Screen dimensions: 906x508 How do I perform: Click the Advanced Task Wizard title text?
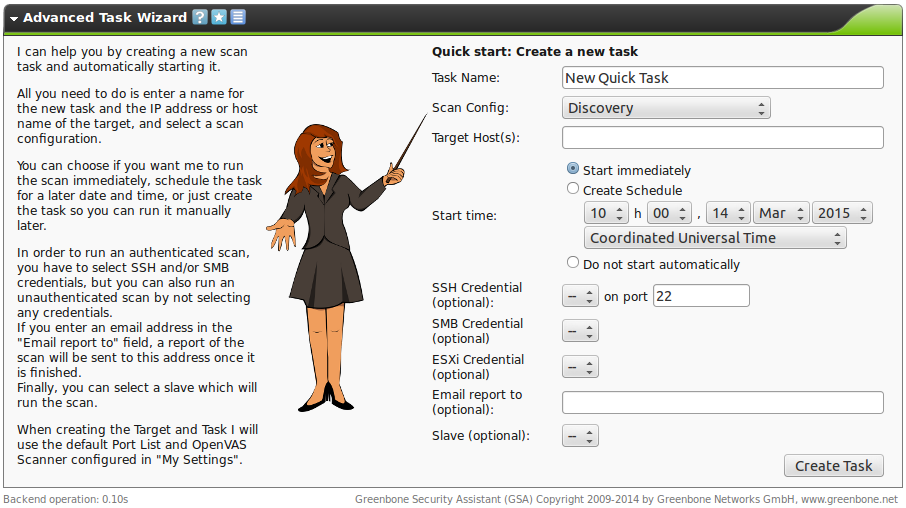point(105,18)
